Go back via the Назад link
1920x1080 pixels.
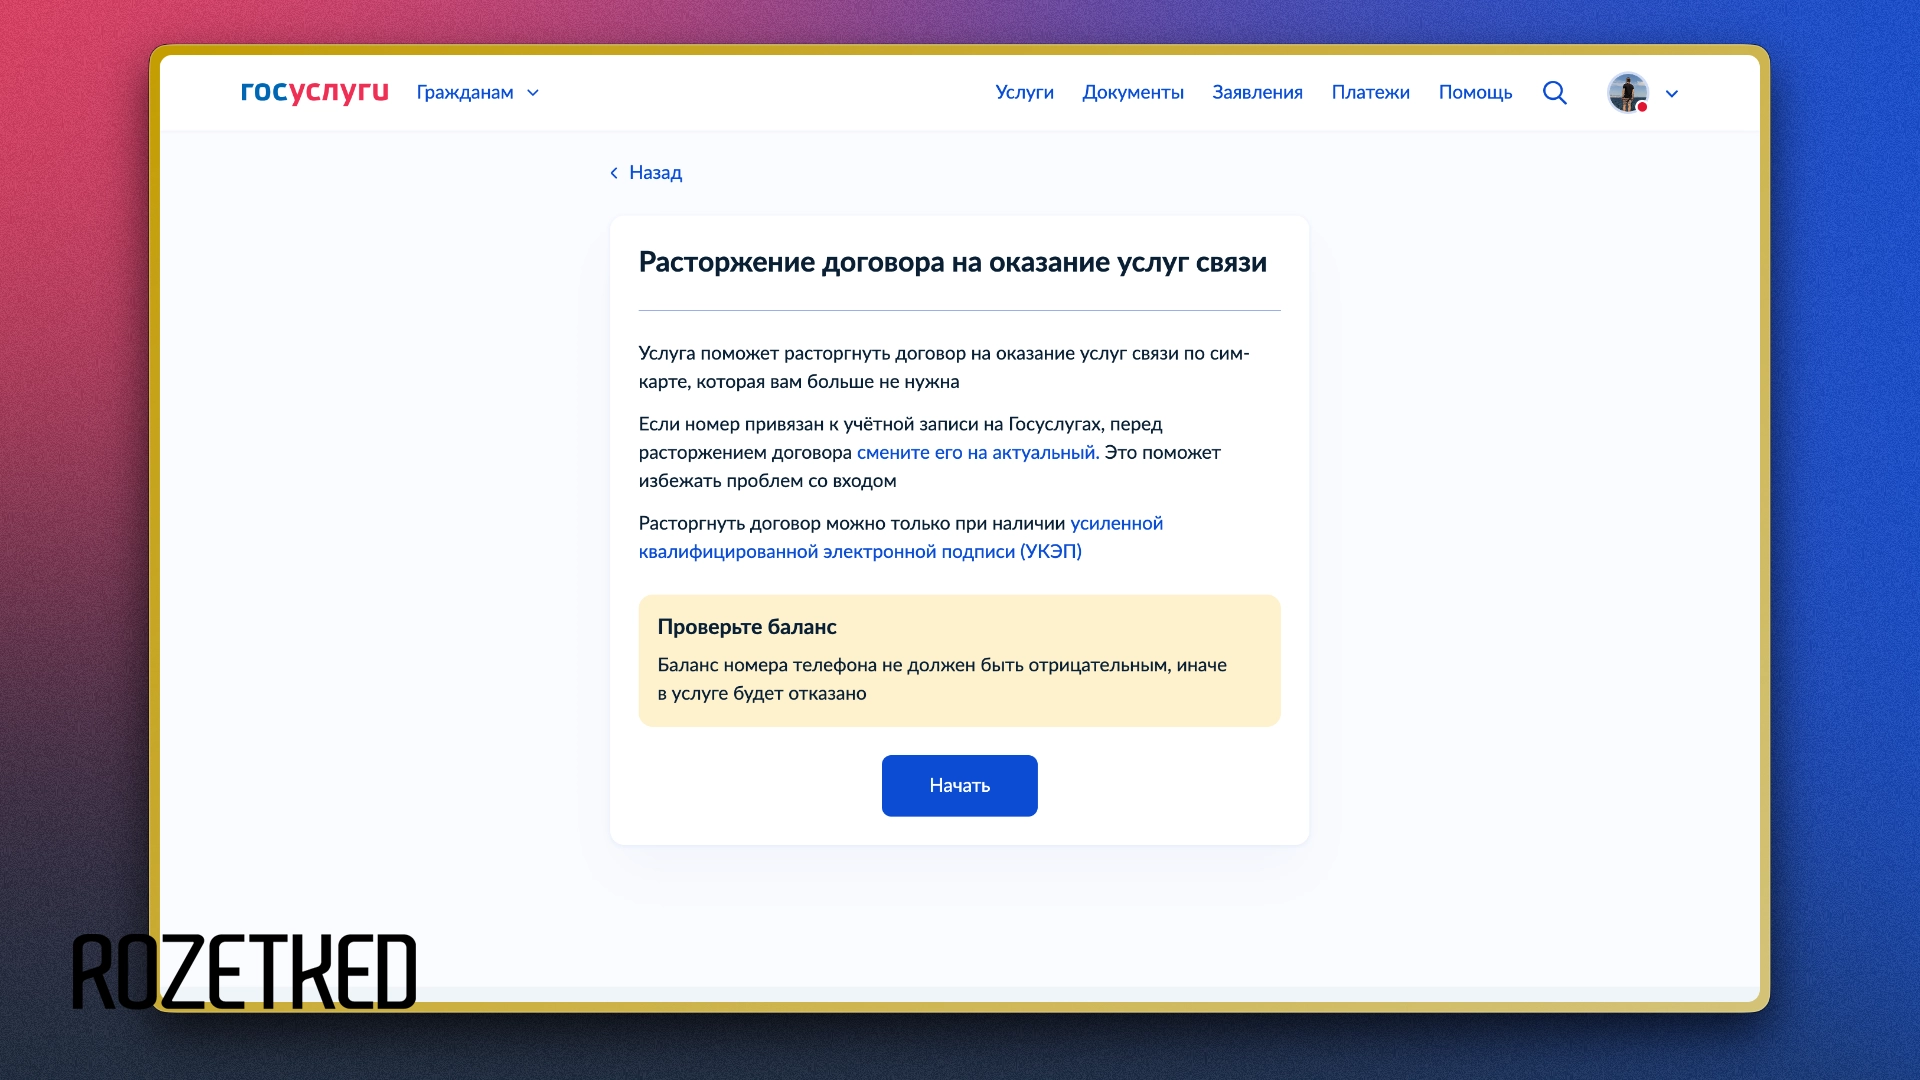point(655,173)
